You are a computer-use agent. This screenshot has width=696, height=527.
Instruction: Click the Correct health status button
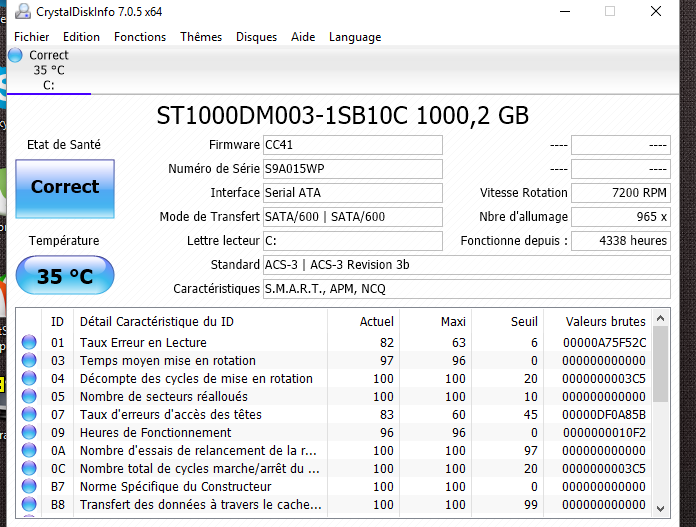coord(65,189)
